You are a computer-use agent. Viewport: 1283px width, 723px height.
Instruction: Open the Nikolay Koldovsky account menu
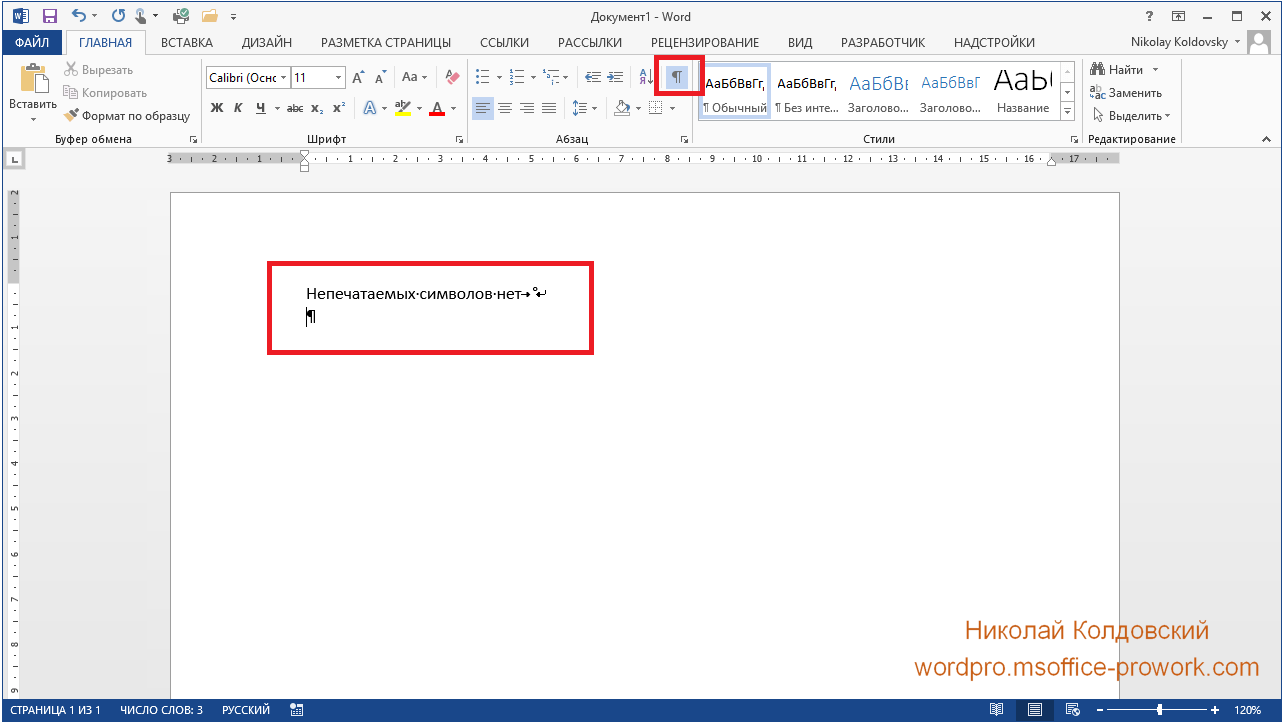coord(1186,42)
